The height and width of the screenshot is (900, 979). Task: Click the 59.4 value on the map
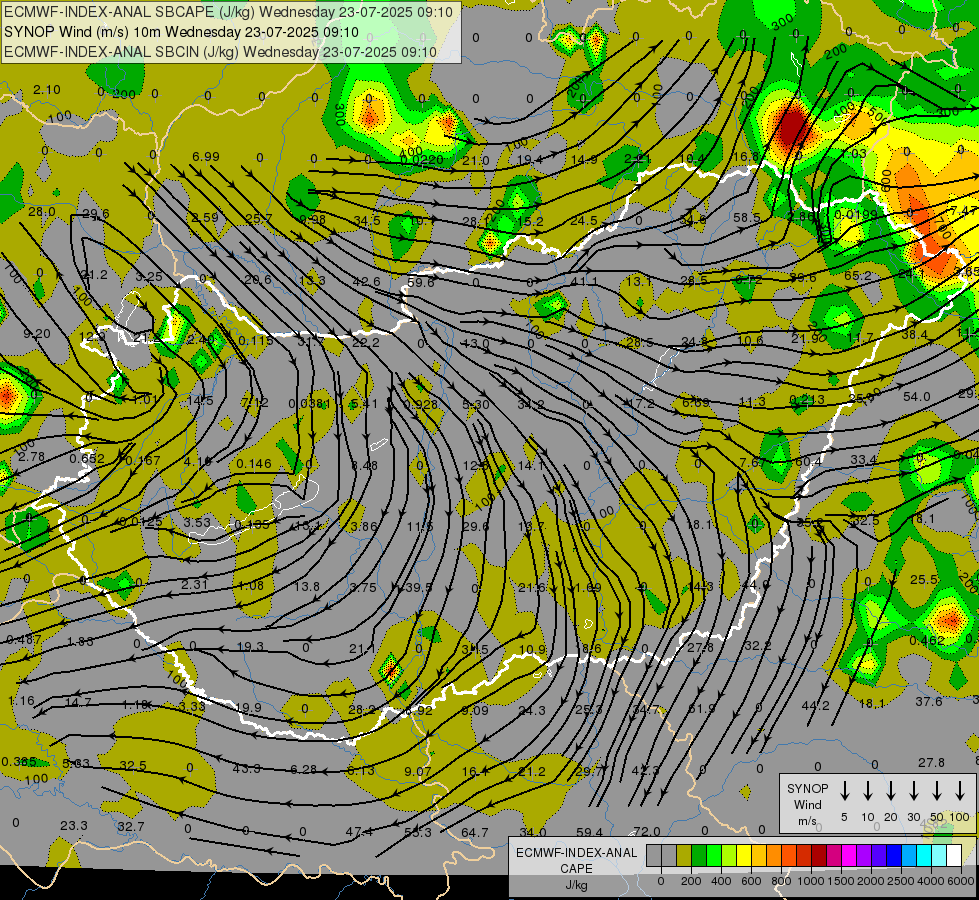click(x=589, y=832)
